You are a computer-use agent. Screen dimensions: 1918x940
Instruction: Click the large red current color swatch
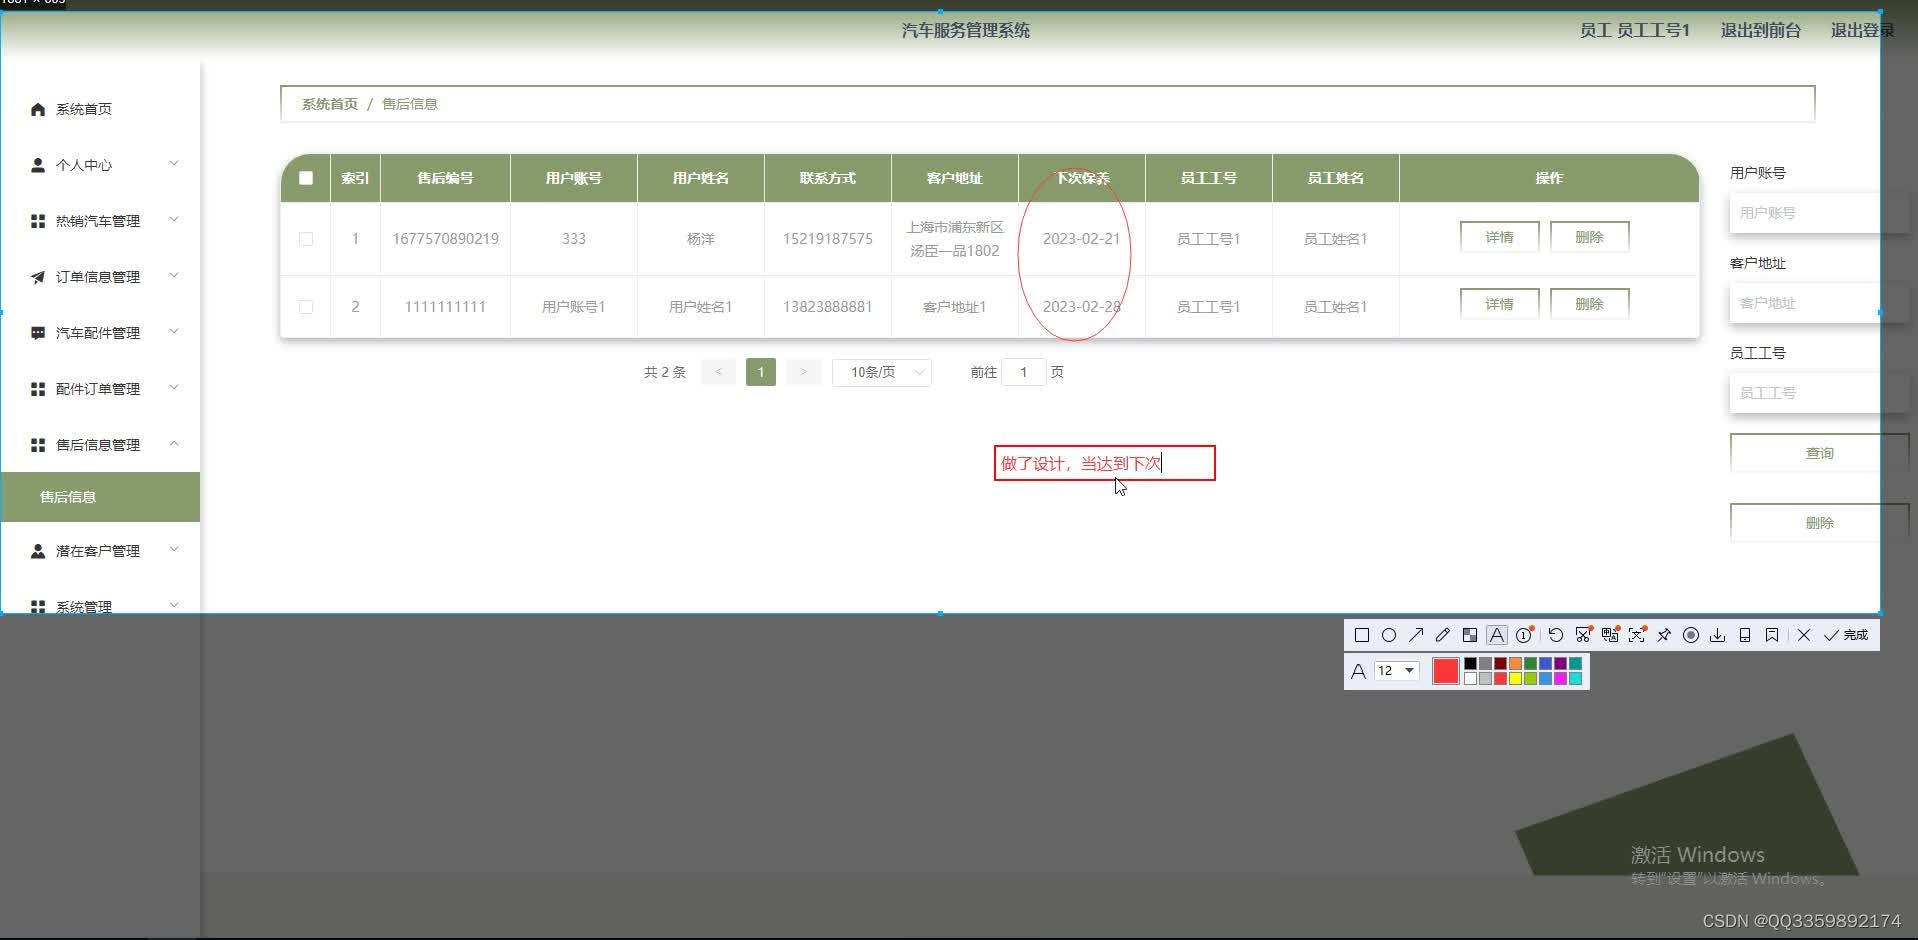[1446, 671]
